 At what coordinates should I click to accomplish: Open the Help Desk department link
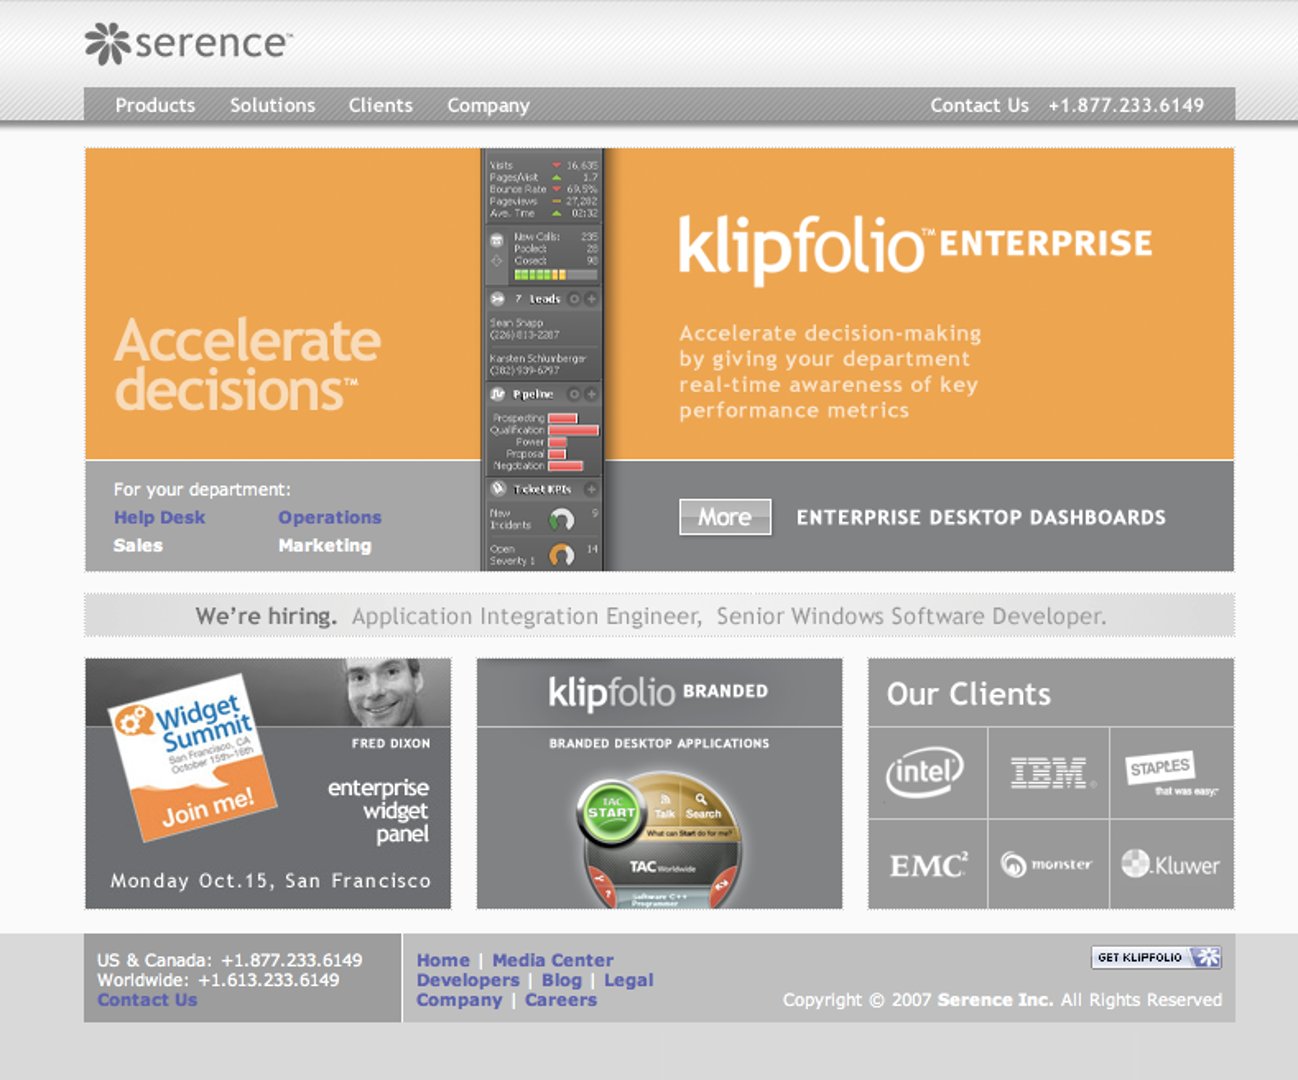click(x=159, y=517)
